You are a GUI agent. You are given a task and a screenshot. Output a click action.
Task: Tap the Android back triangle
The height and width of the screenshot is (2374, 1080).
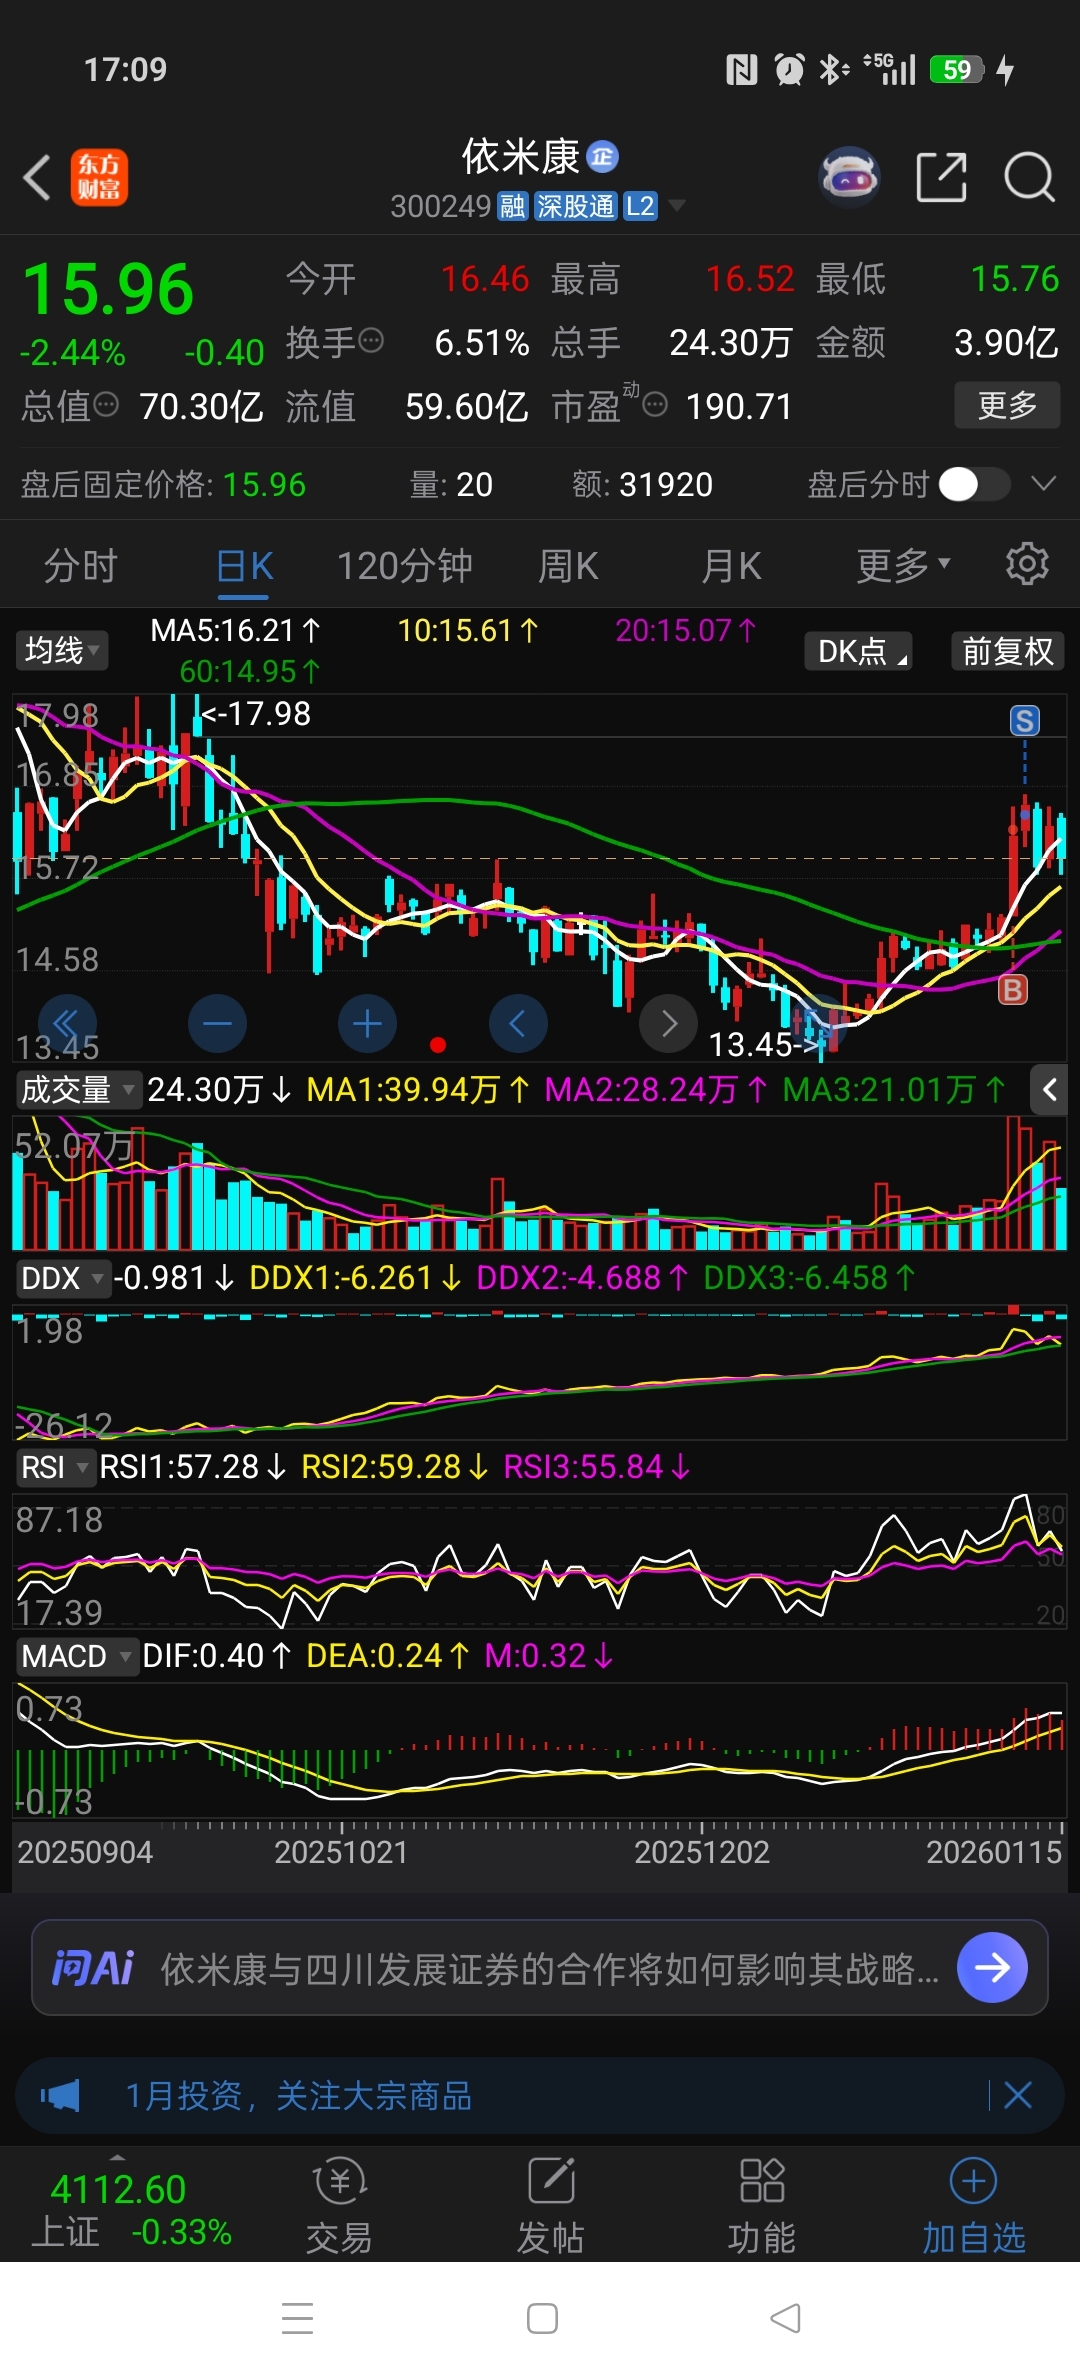tap(786, 2318)
